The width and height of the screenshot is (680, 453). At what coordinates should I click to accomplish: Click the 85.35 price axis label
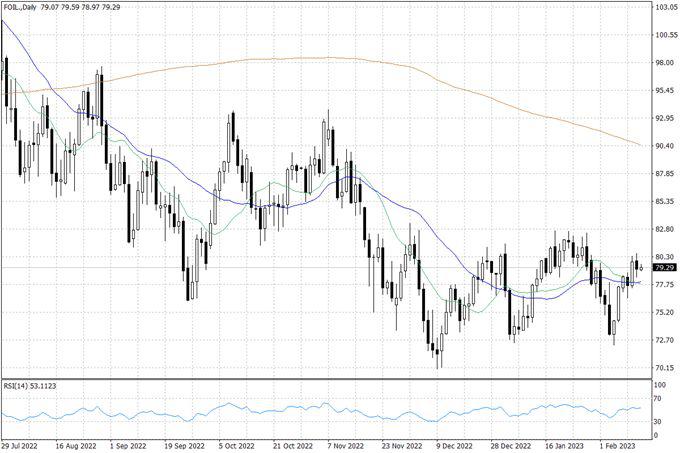[x=665, y=201]
